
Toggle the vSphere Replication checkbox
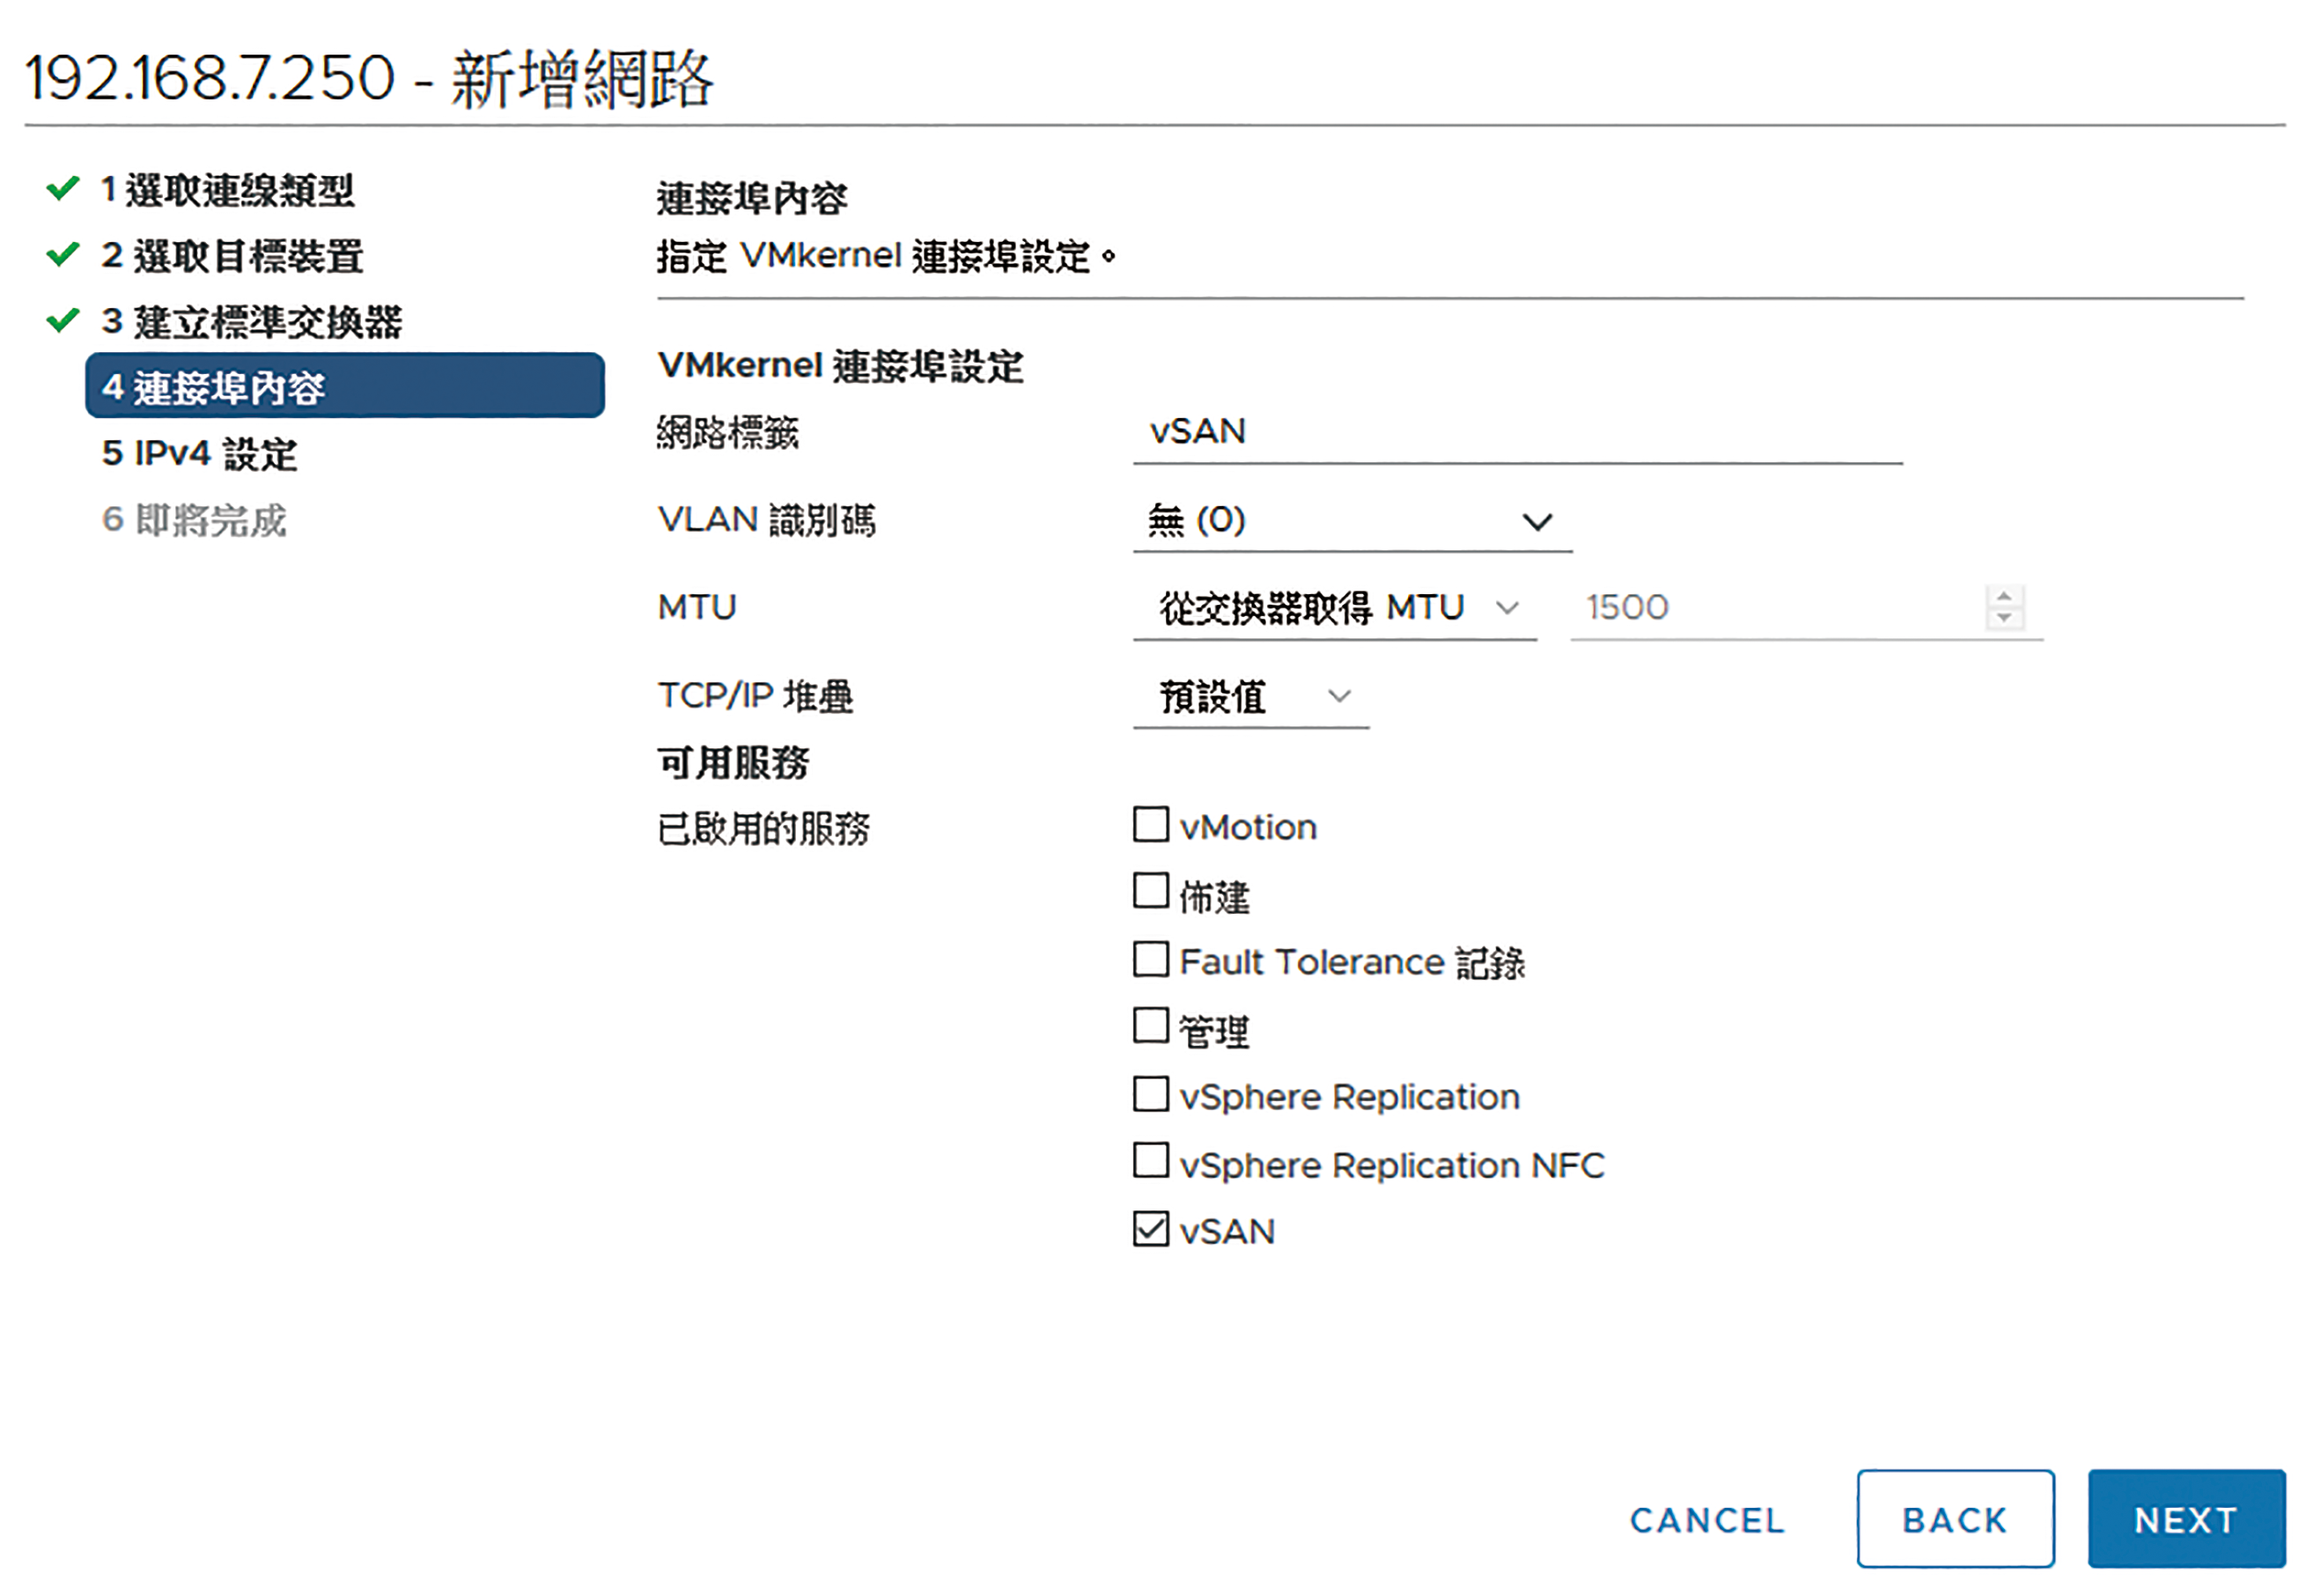[1151, 1094]
